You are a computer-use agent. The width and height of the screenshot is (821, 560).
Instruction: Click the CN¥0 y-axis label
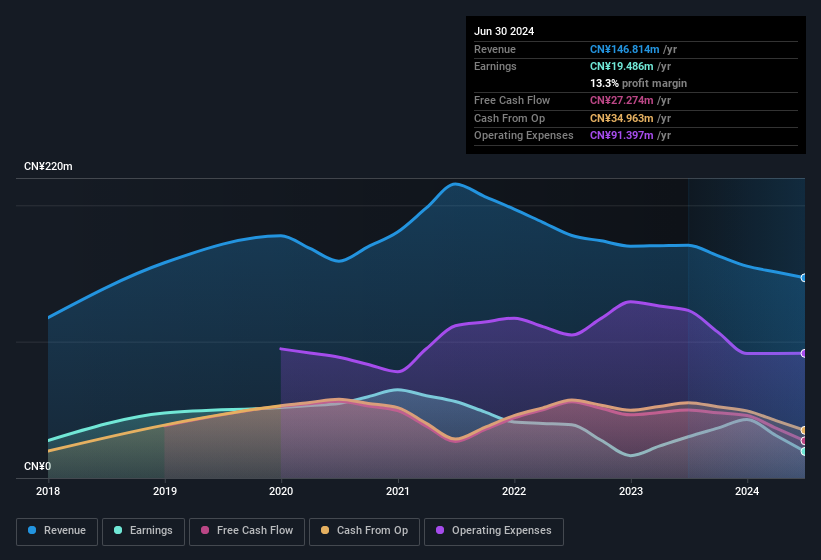38,466
